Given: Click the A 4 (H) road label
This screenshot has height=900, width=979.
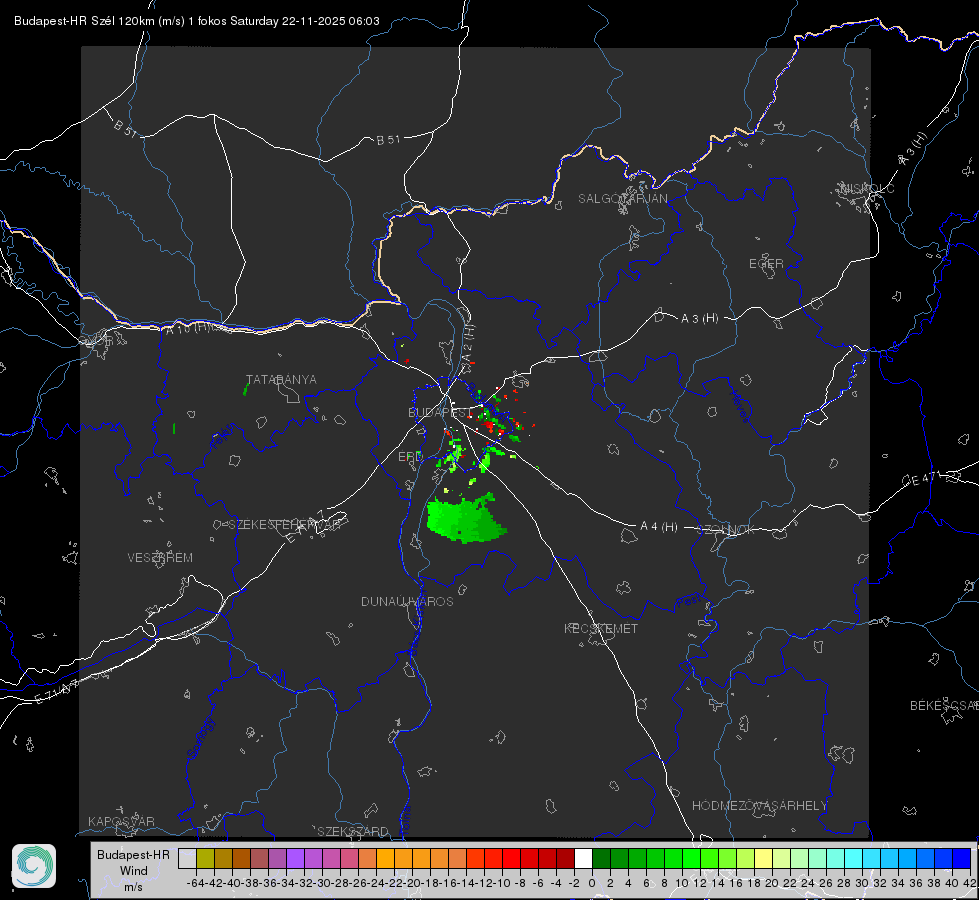Looking at the screenshot, I should [659, 527].
